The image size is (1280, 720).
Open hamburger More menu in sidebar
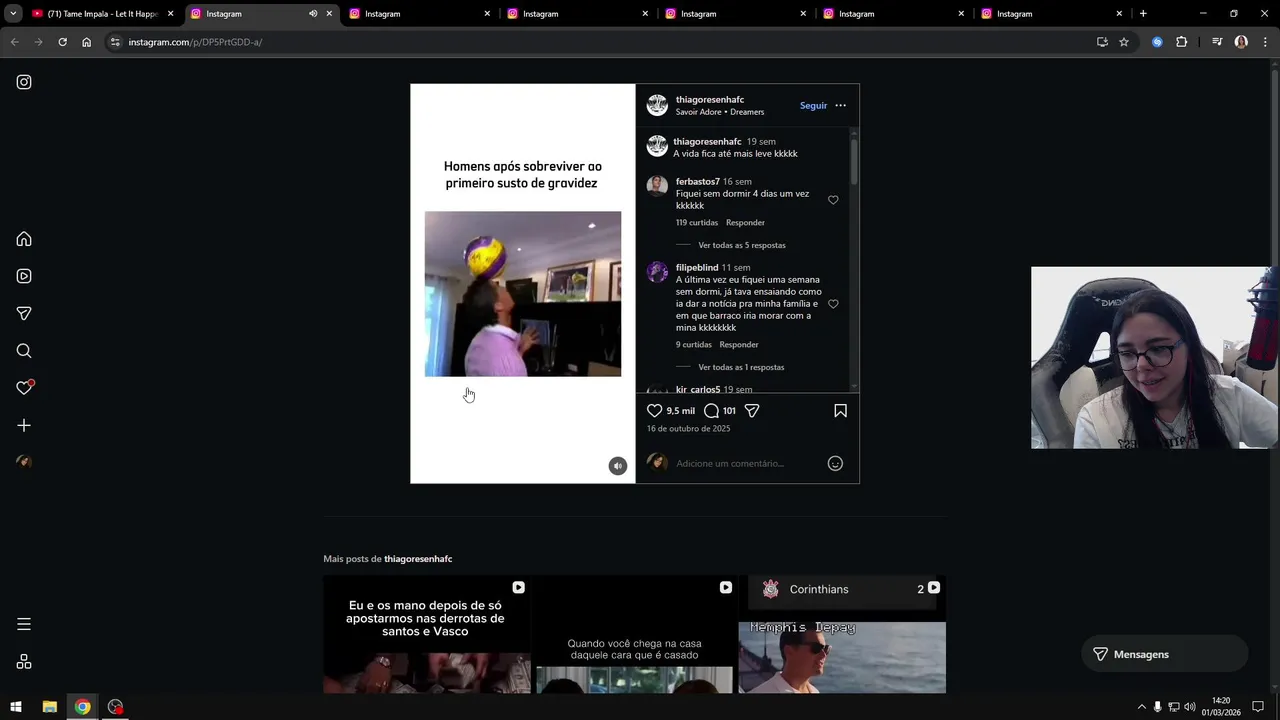coord(24,624)
